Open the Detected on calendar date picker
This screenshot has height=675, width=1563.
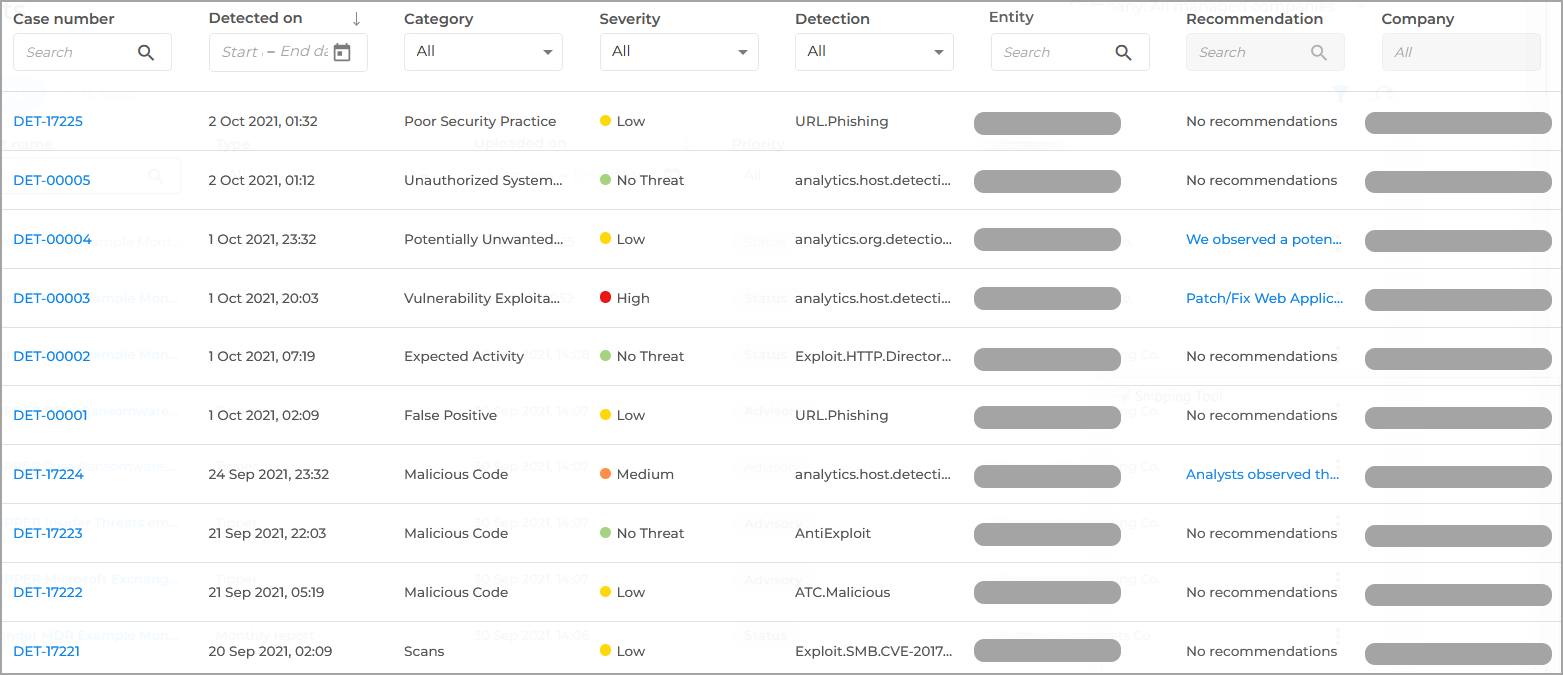[342, 53]
